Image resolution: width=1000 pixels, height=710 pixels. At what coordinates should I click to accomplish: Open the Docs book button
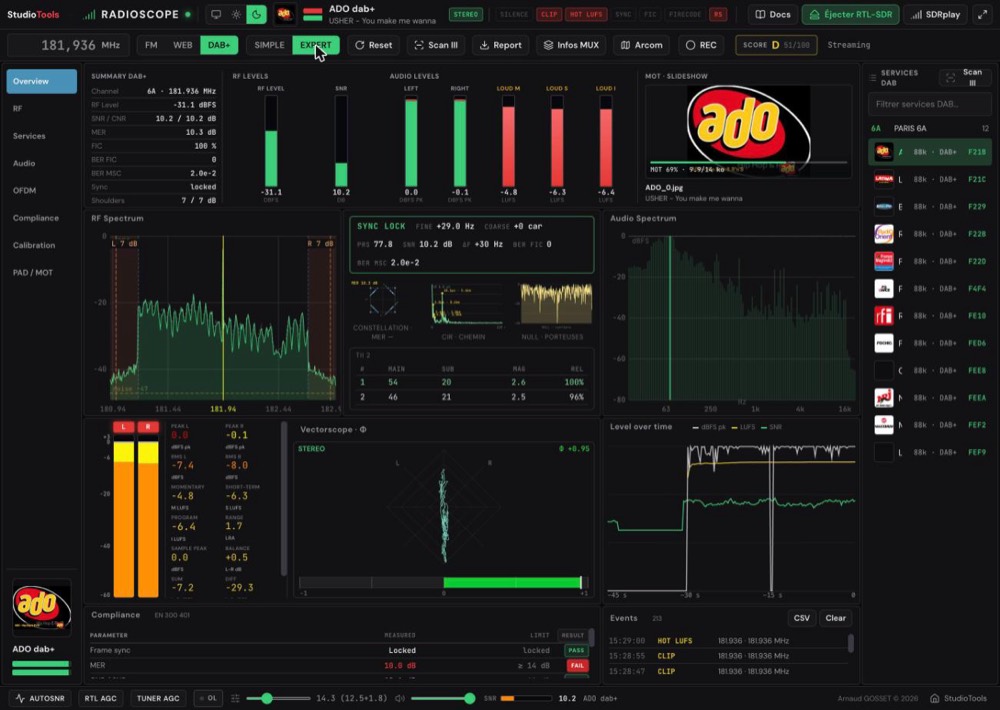coord(773,14)
